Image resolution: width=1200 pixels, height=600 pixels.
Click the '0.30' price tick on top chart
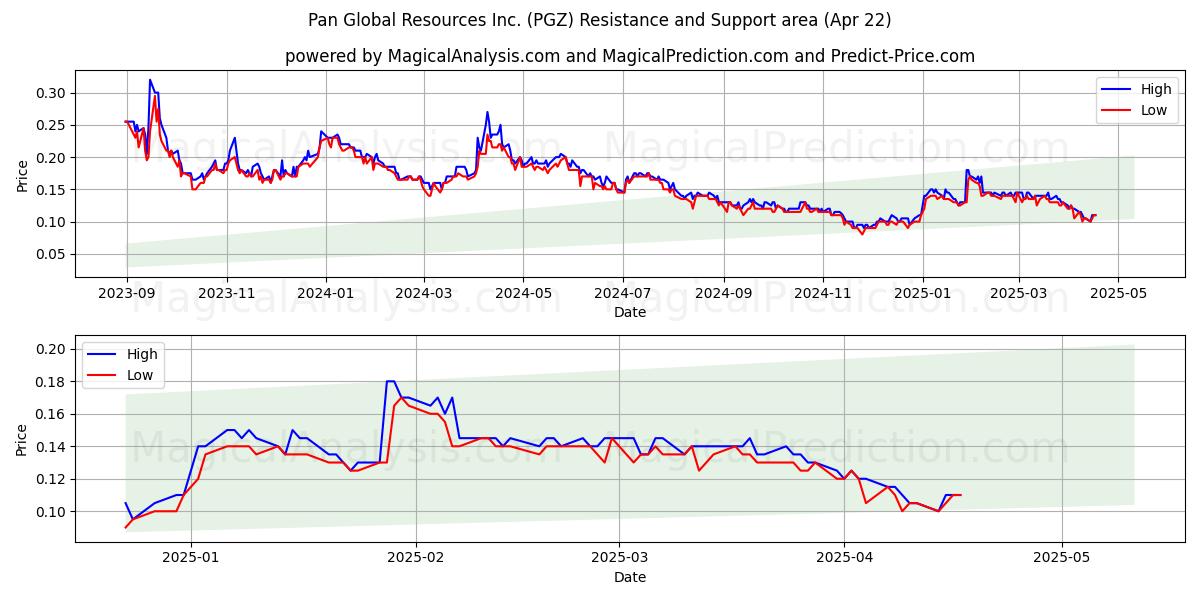click(51, 93)
